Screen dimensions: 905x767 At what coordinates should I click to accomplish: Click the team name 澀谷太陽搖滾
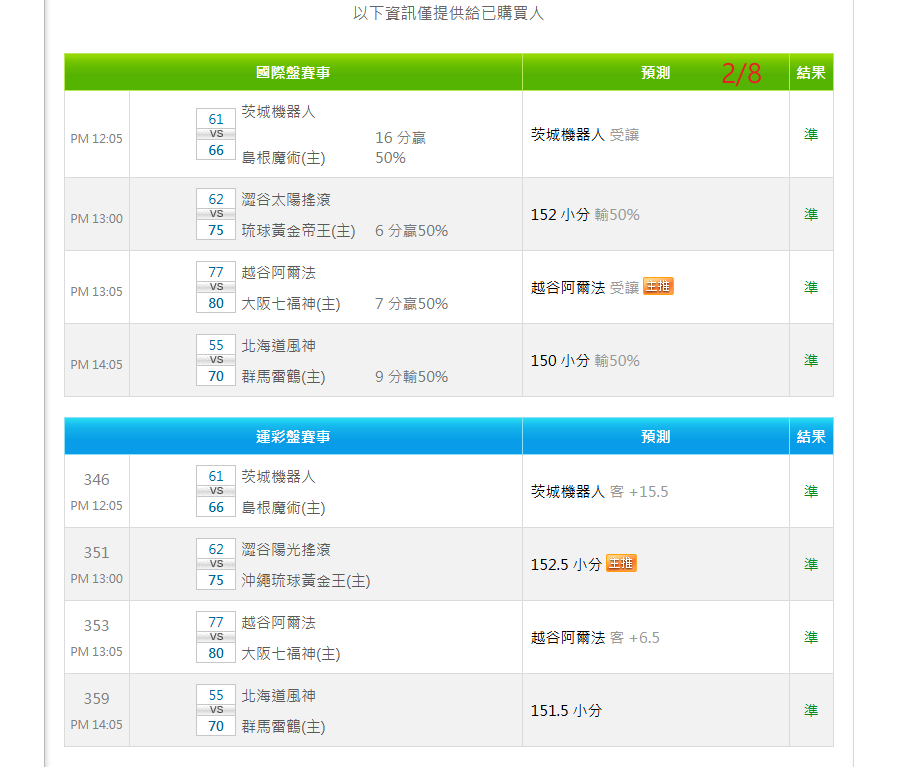286,200
